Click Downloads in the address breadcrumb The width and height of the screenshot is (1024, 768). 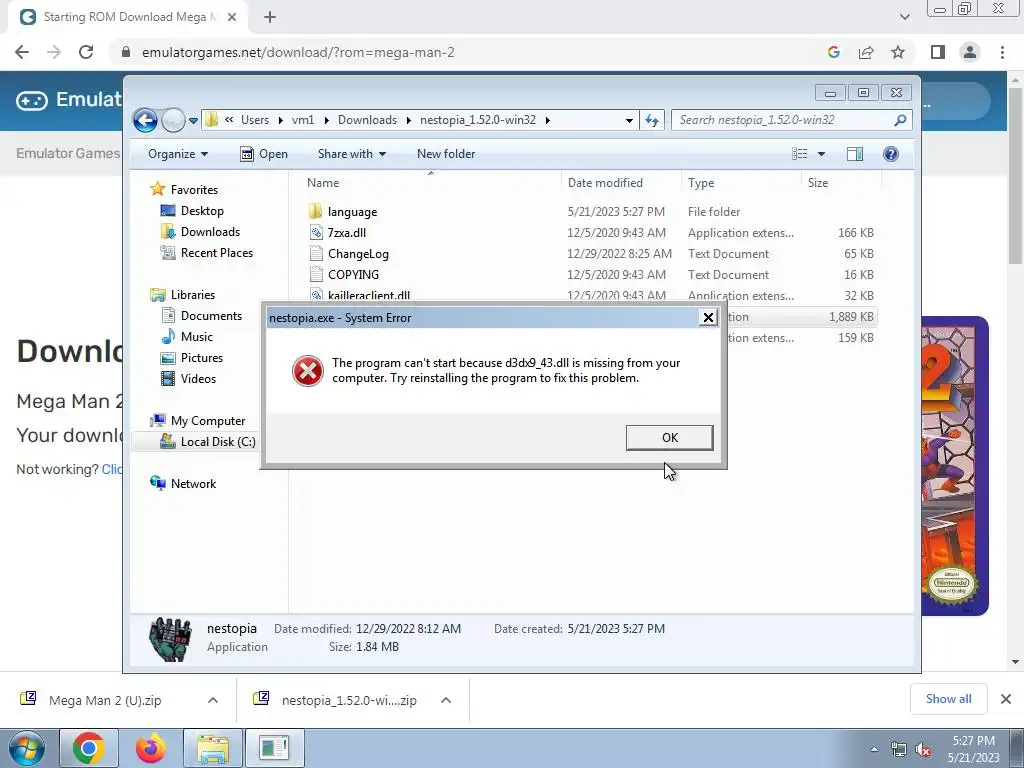click(x=367, y=120)
